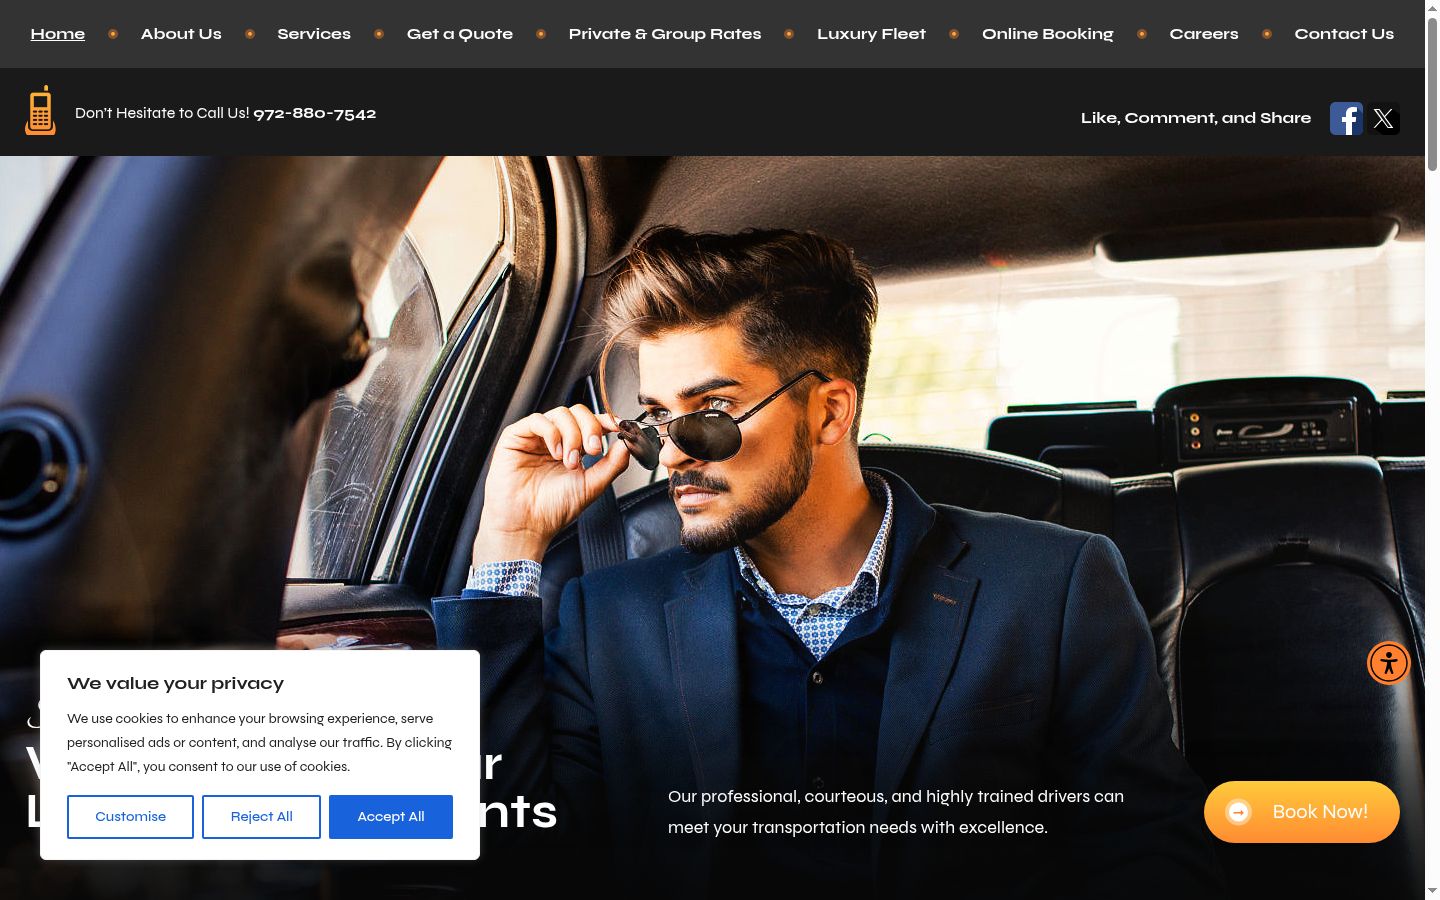Click the "Like, Comment, and Share" text
This screenshot has width=1440, height=900.
[1196, 118]
